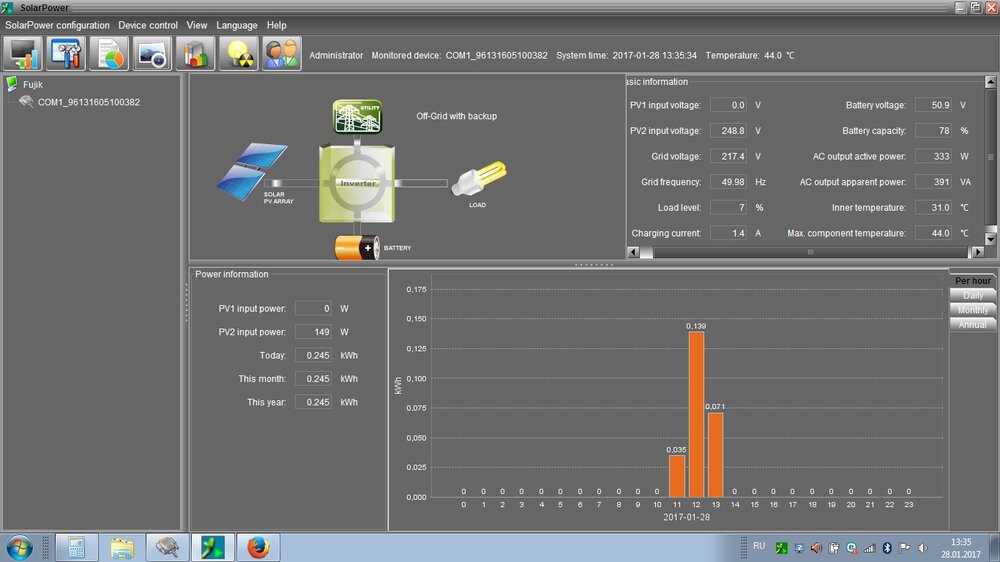Click the document with pie chart icon
1000x562 pixels.
(110, 54)
